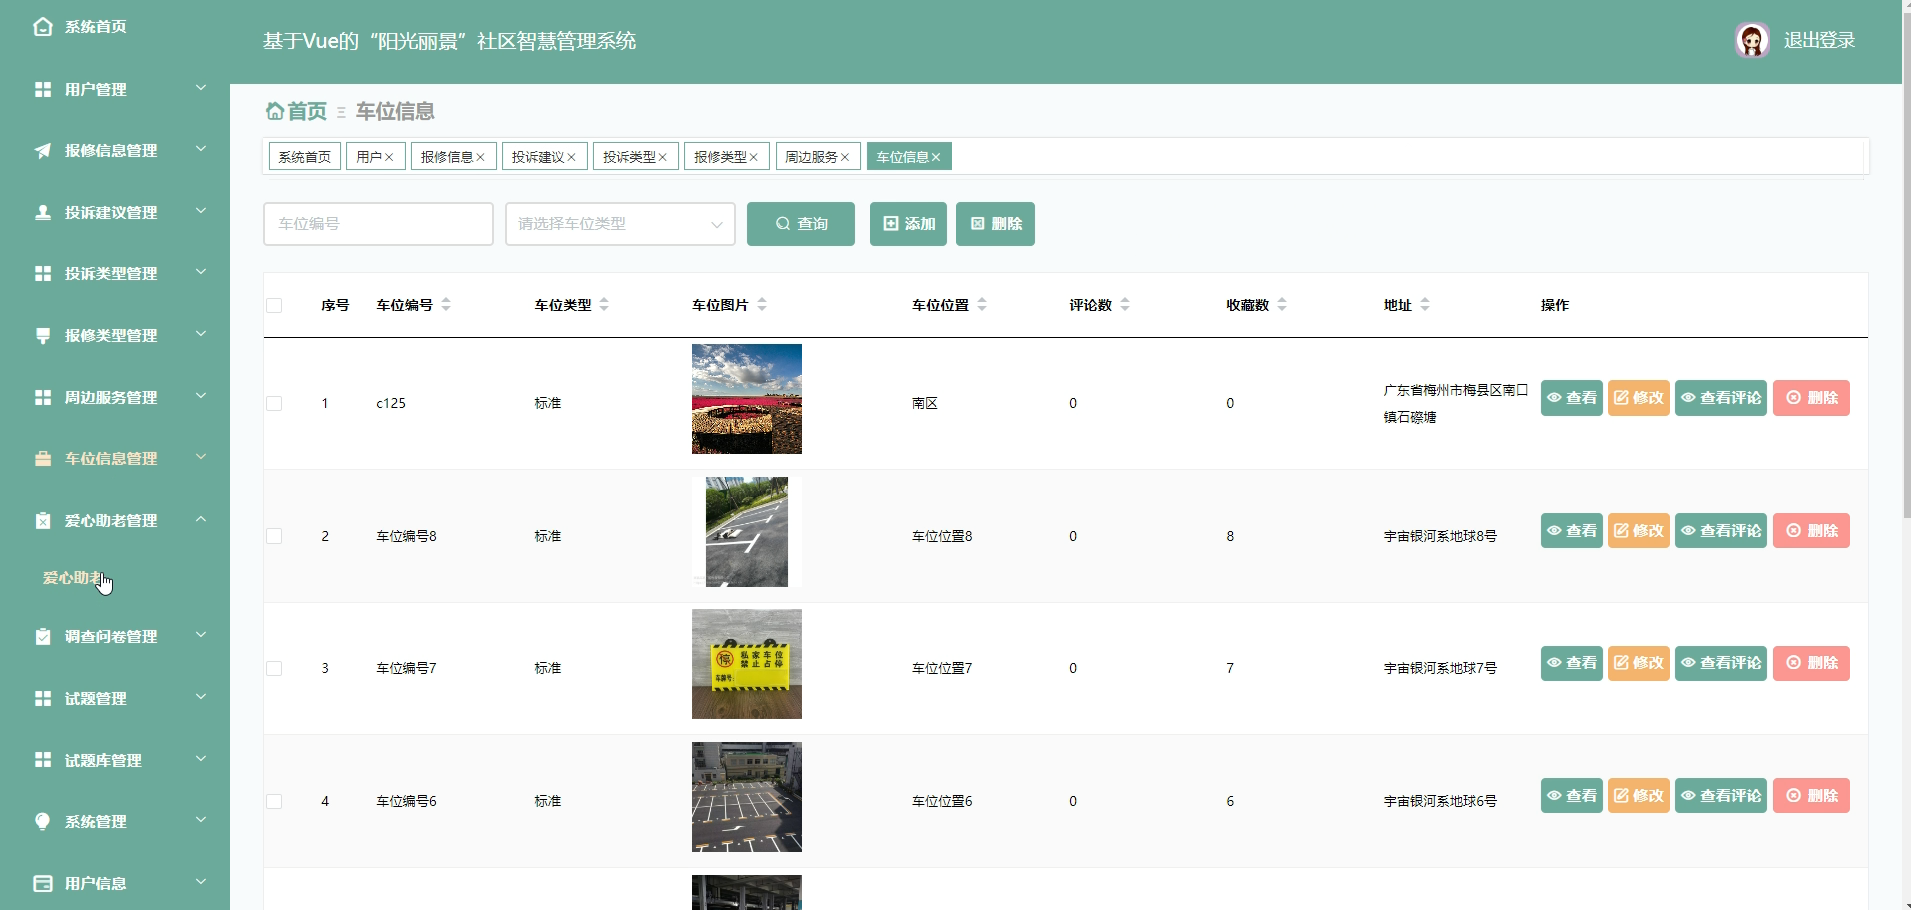Open the 爱心助老 submenu item
The image size is (1911, 910).
click(73, 578)
